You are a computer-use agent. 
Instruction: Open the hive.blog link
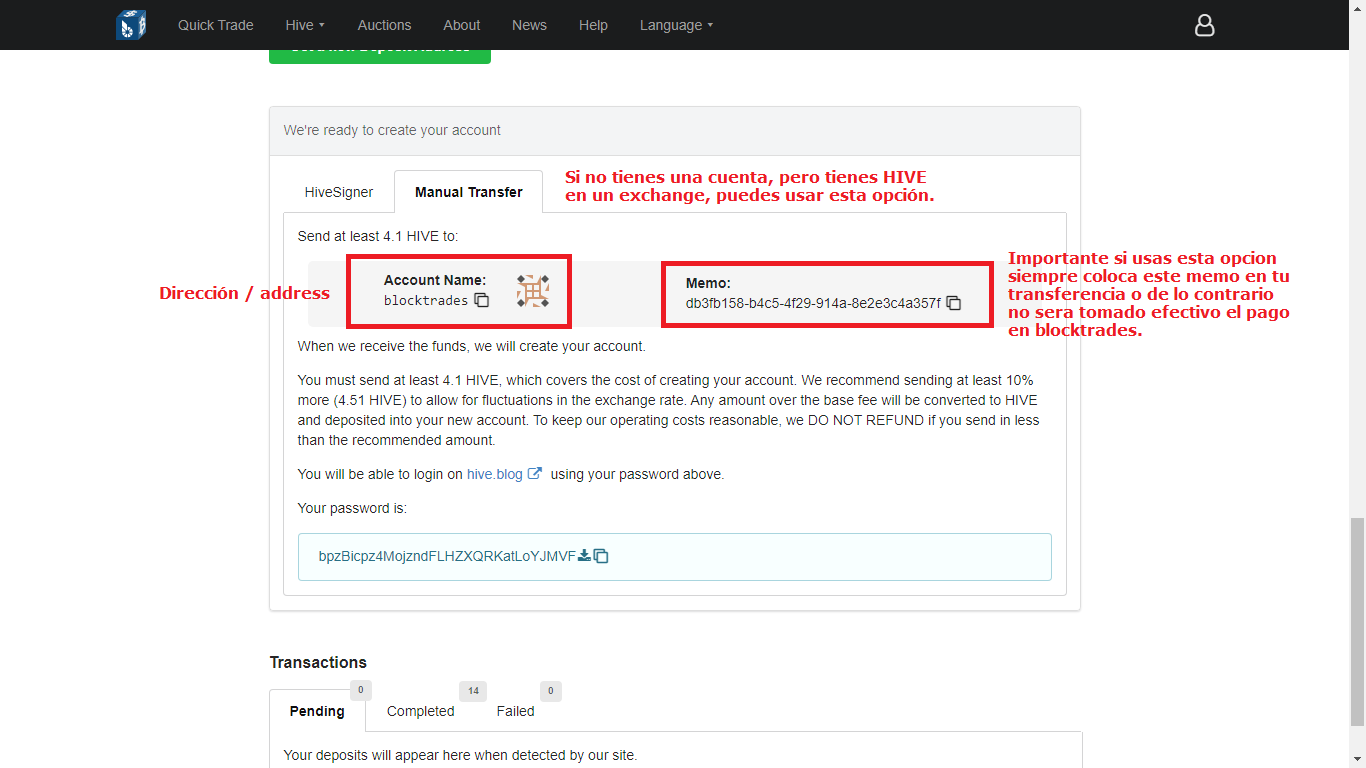point(504,474)
